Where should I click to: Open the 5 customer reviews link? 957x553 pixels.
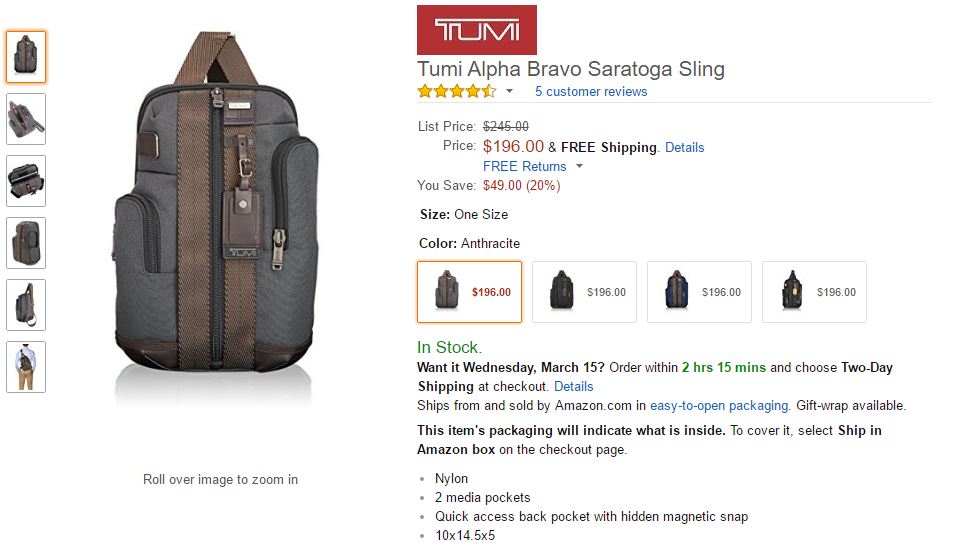coord(590,91)
